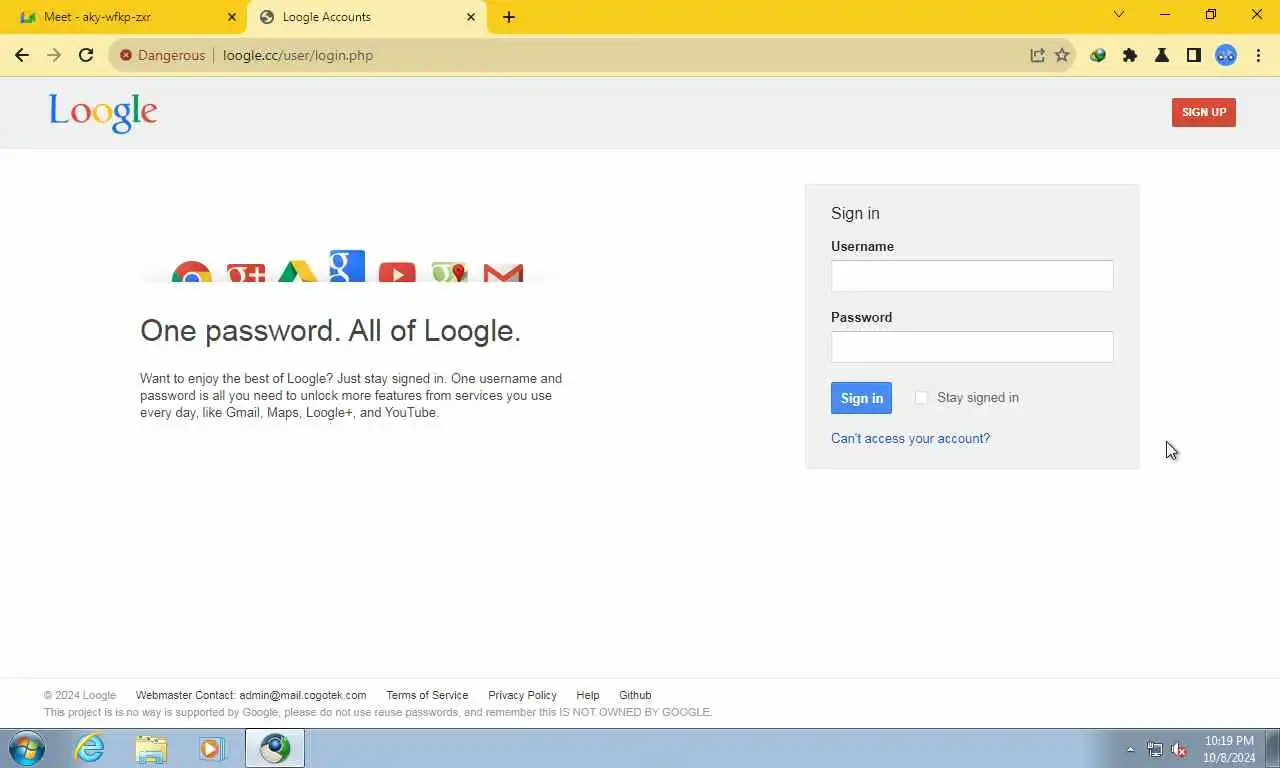Focus the Password input field
Screen dimensions: 1280x768
pos(972,347)
